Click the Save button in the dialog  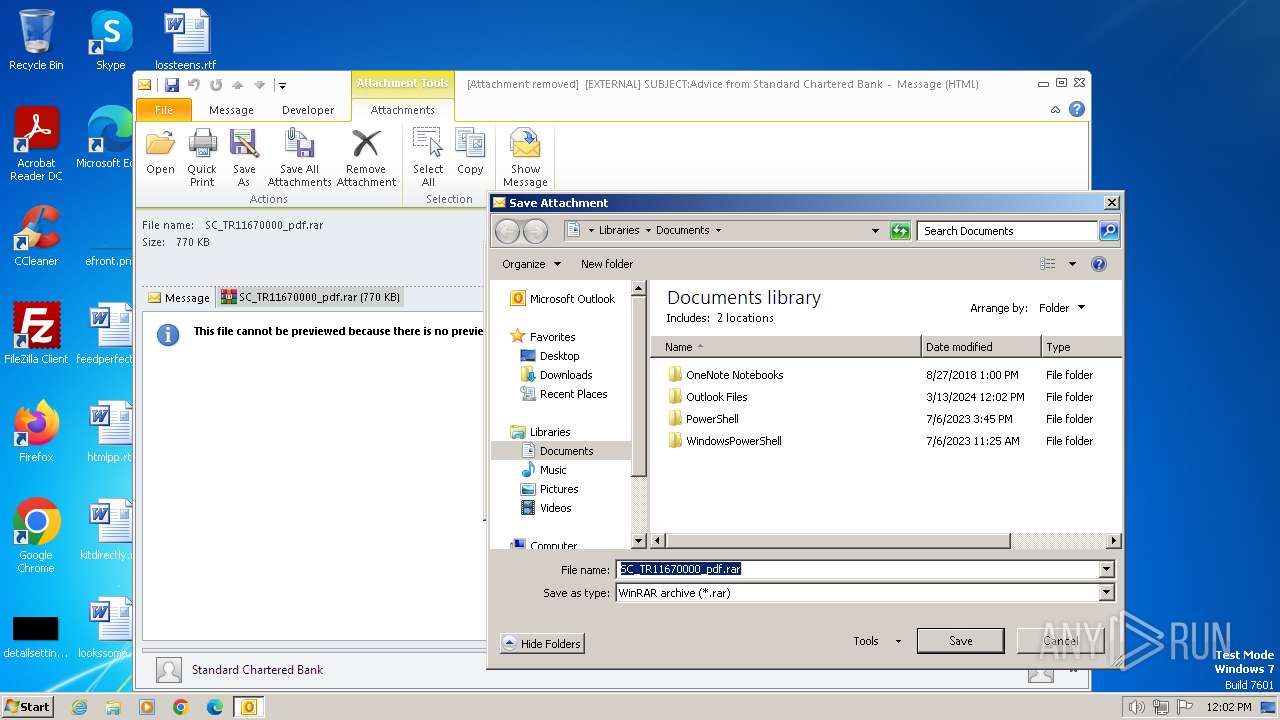click(x=960, y=641)
